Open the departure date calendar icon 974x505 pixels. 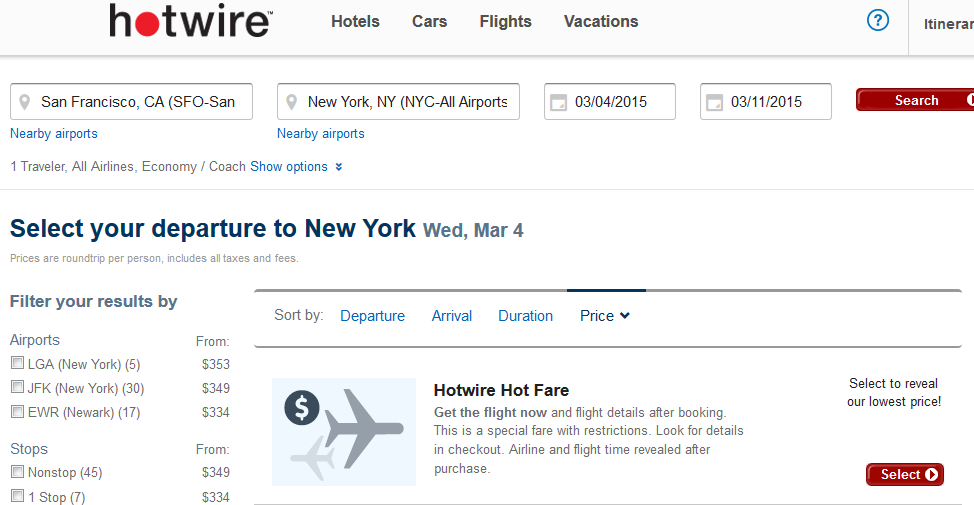point(559,102)
